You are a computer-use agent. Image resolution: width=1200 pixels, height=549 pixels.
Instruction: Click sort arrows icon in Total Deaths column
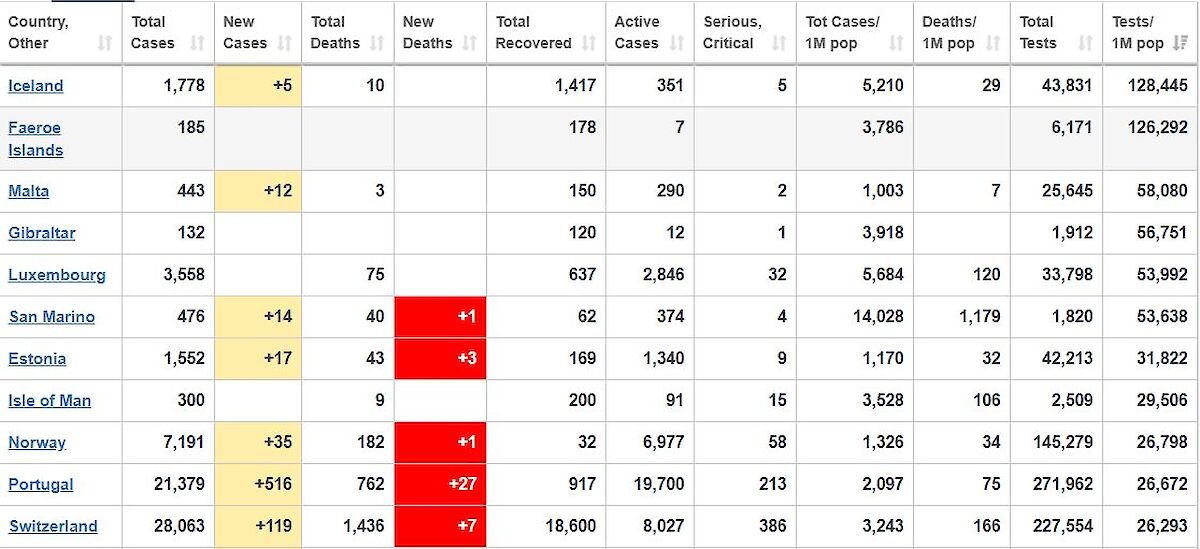[x=377, y=44]
